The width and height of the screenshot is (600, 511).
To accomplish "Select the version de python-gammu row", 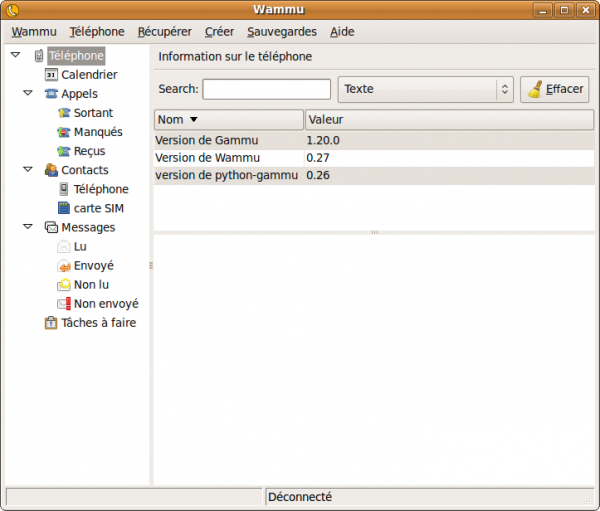I will coord(374,175).
